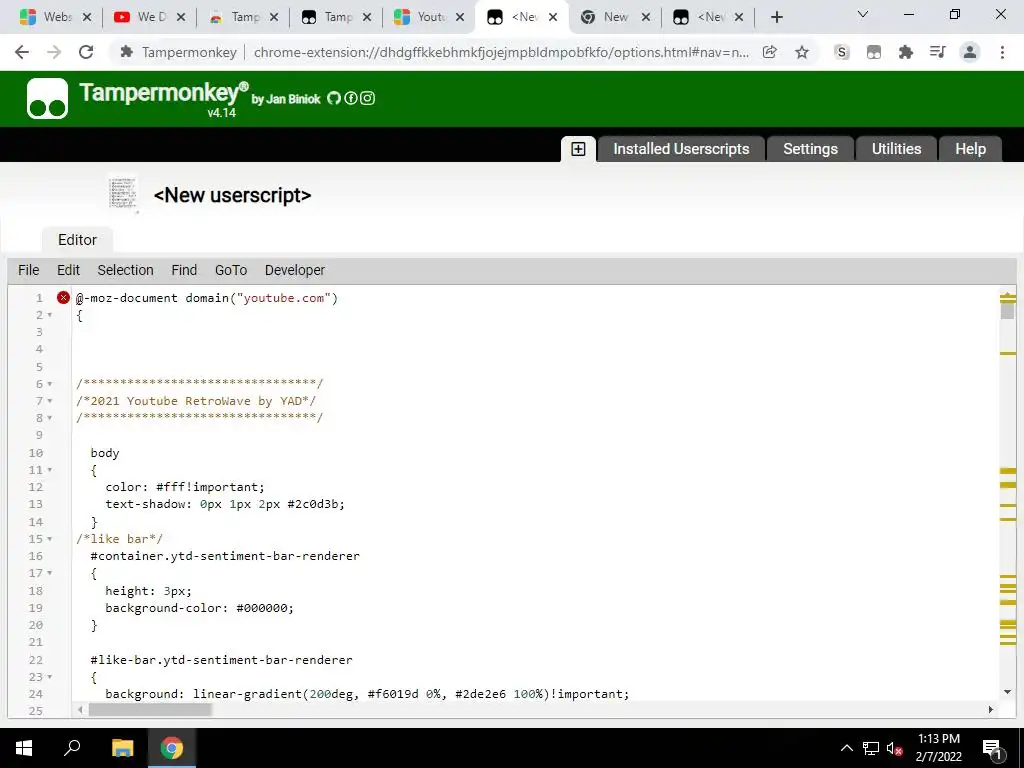Open Tampermonkey extension icon in toolbar
This screenshot has width=1024, height=768.
click(x=874, y=52)
